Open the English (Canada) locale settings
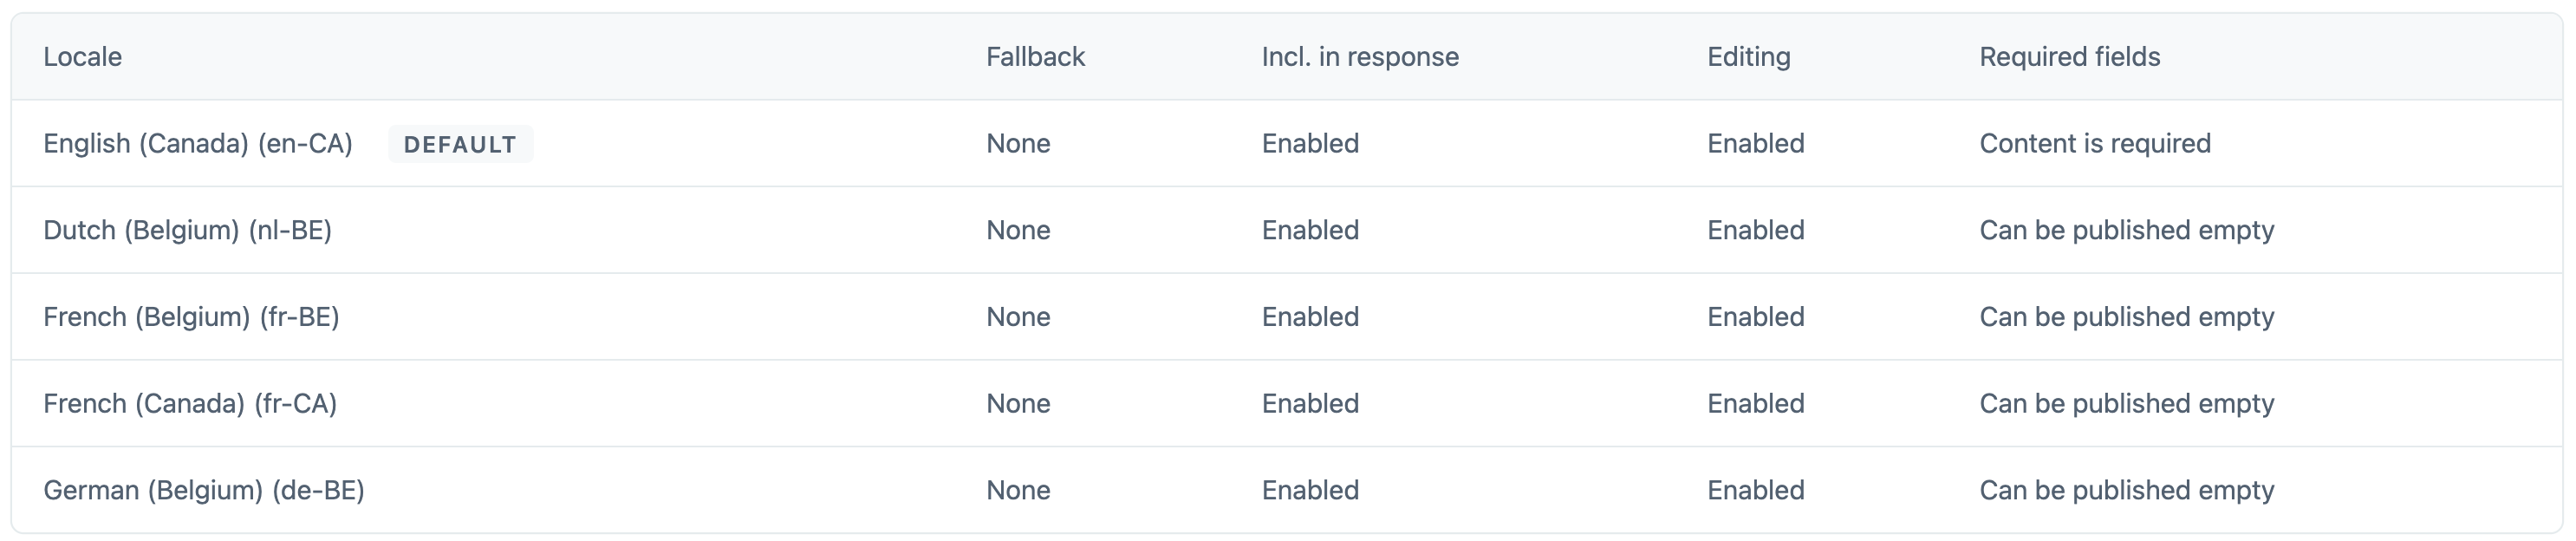 (x=198, y=143)
